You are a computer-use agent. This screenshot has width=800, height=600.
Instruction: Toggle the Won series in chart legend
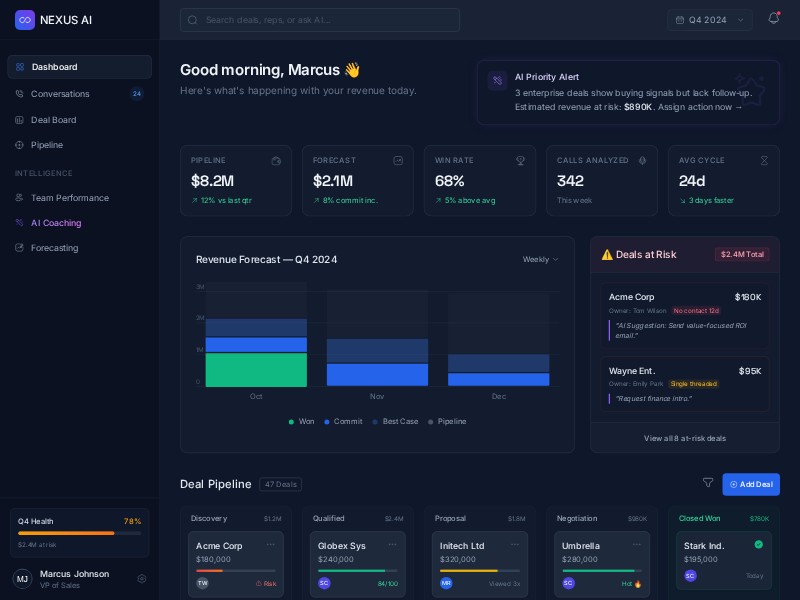(302, 421)
